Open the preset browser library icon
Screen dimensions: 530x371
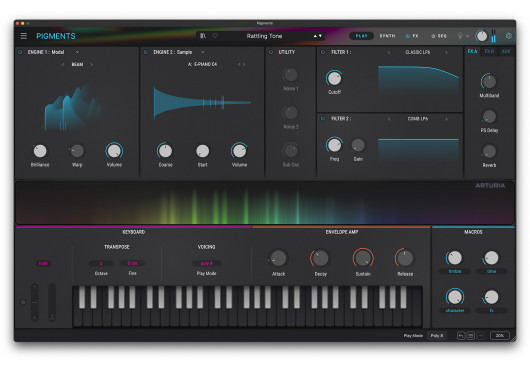tap(203, 36)
